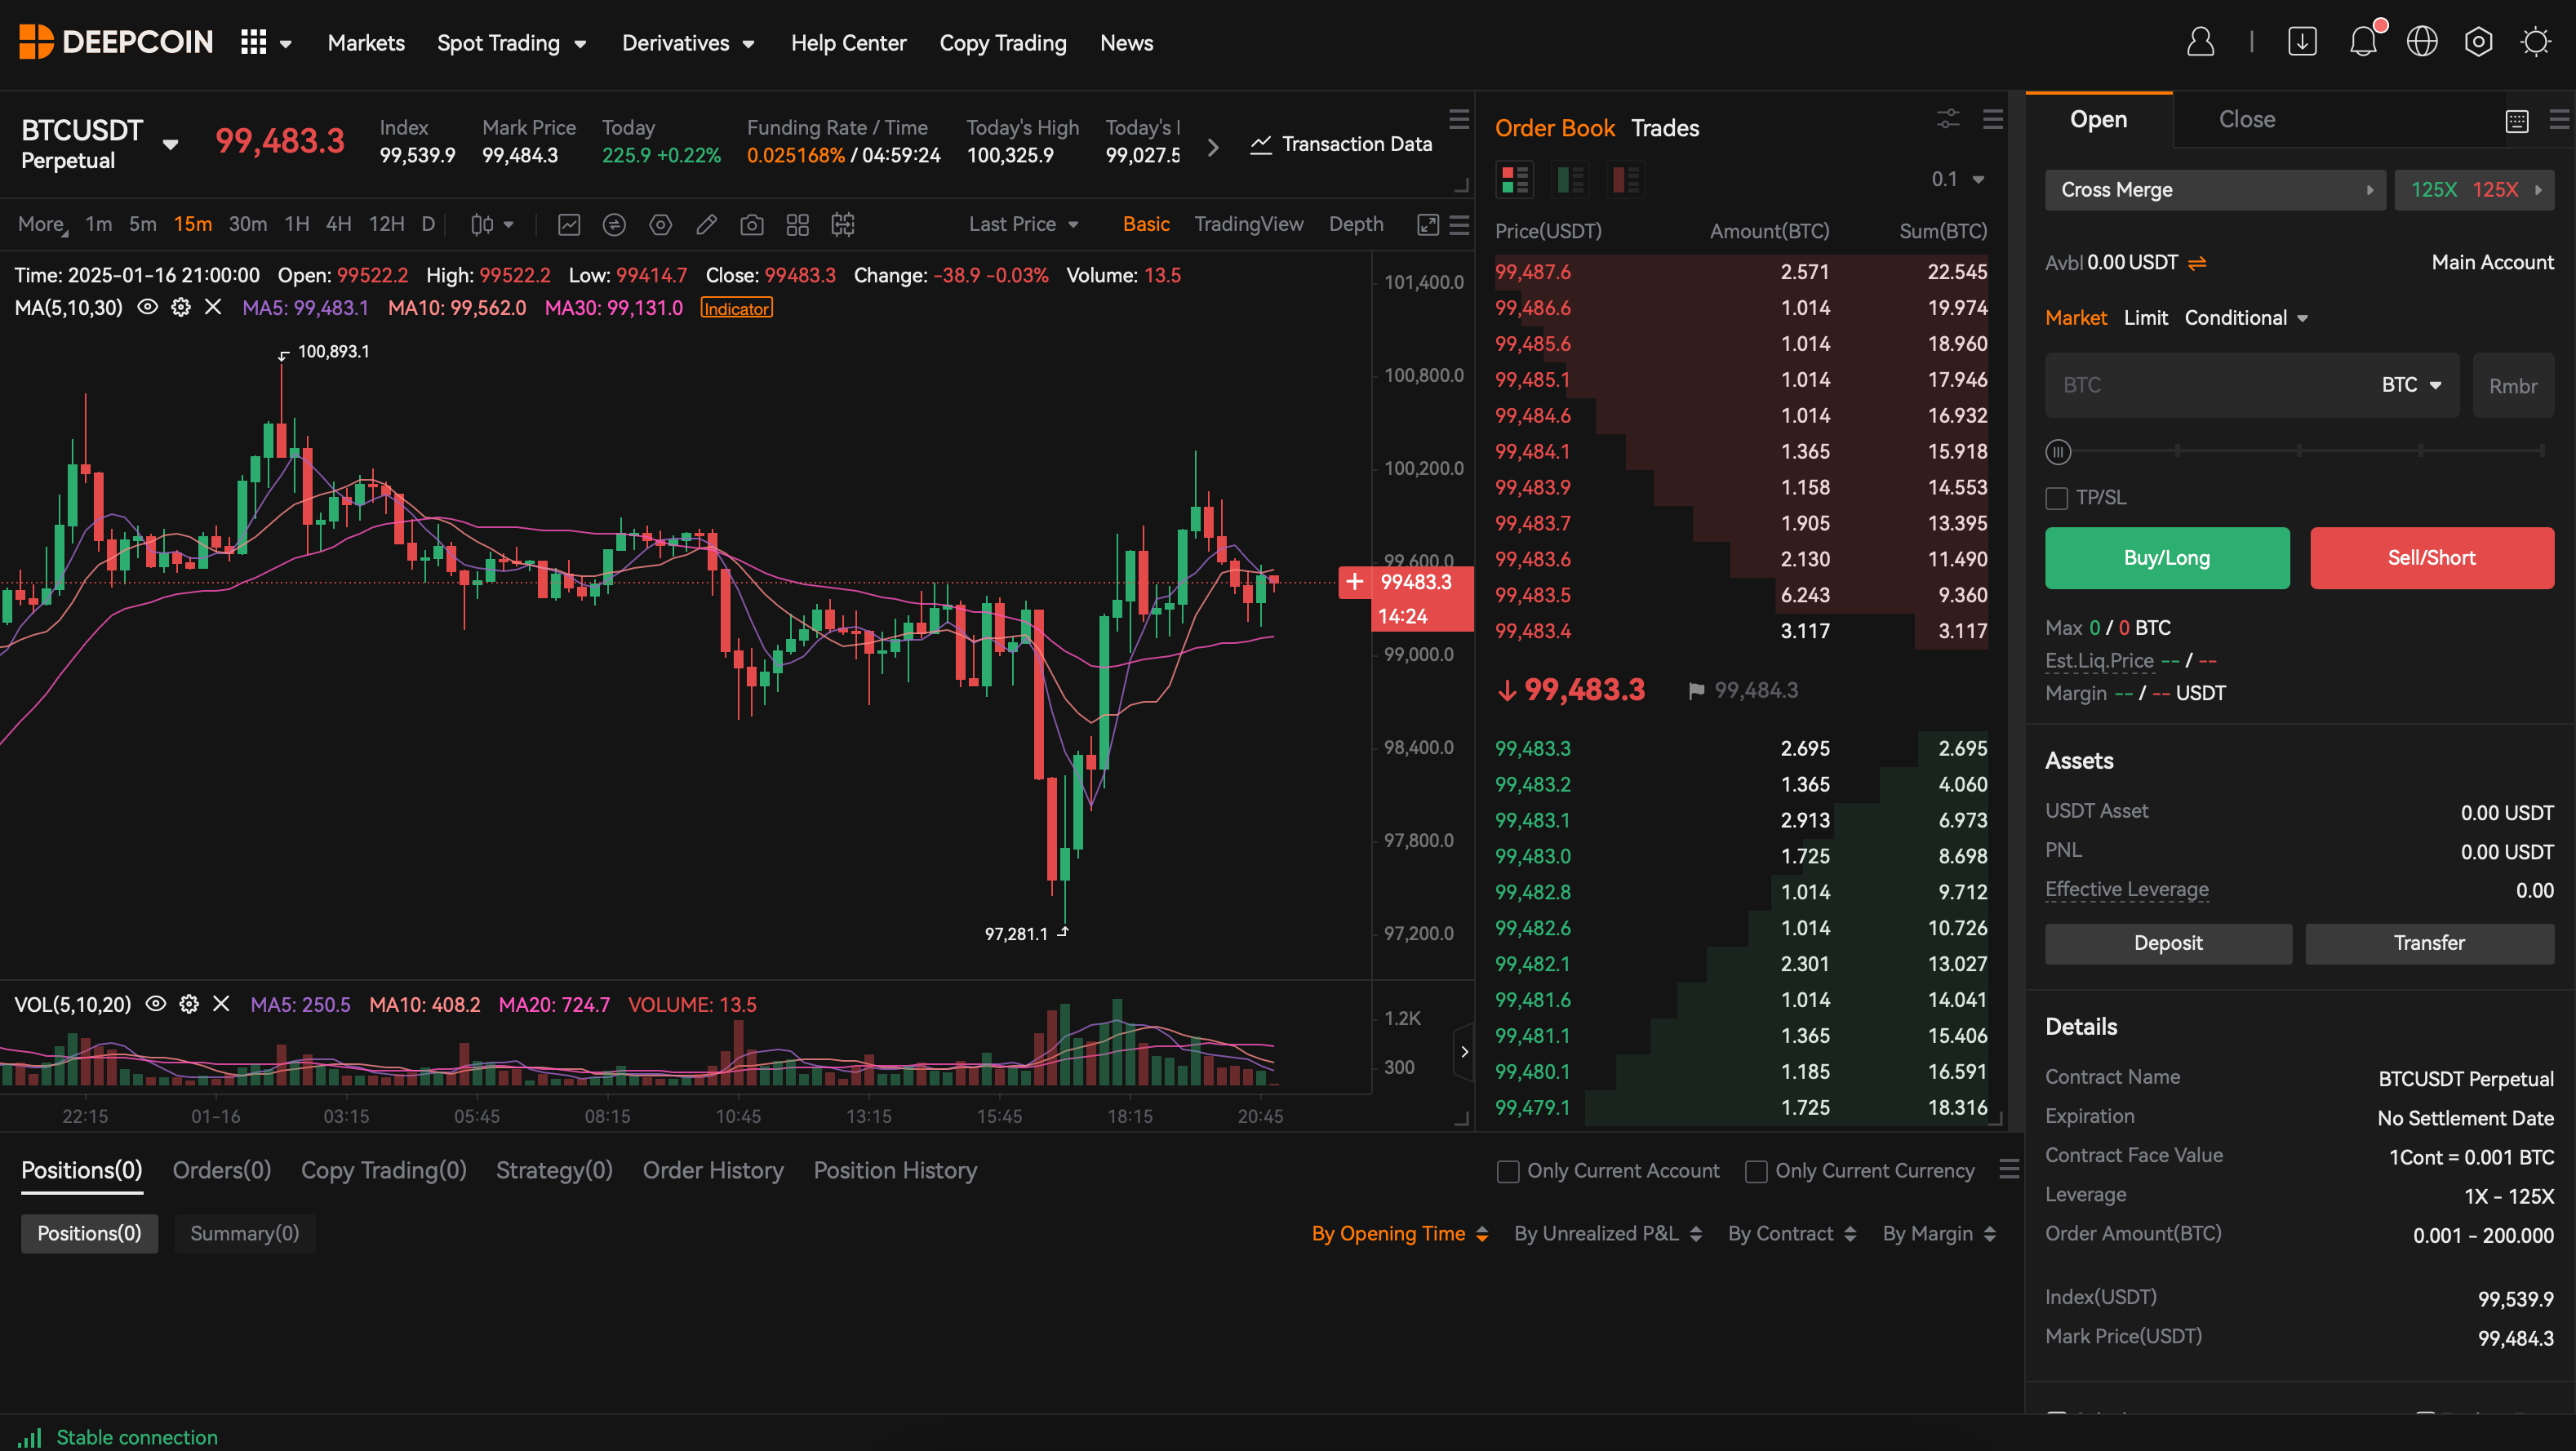The image size is (2576, 1451).
Task: Sort positions By Contract
Action: pos(1792,1234)
